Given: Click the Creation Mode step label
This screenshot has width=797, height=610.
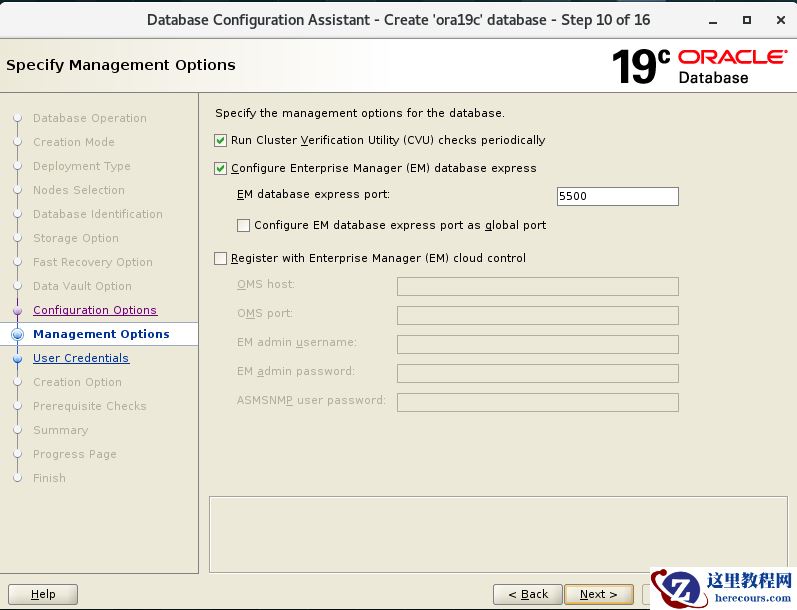Looking at the screenshot, I should (x=74, y=142).
